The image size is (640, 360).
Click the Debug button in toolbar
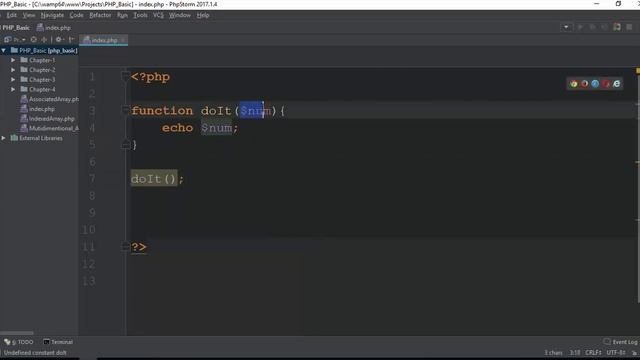tap(592, 27)
